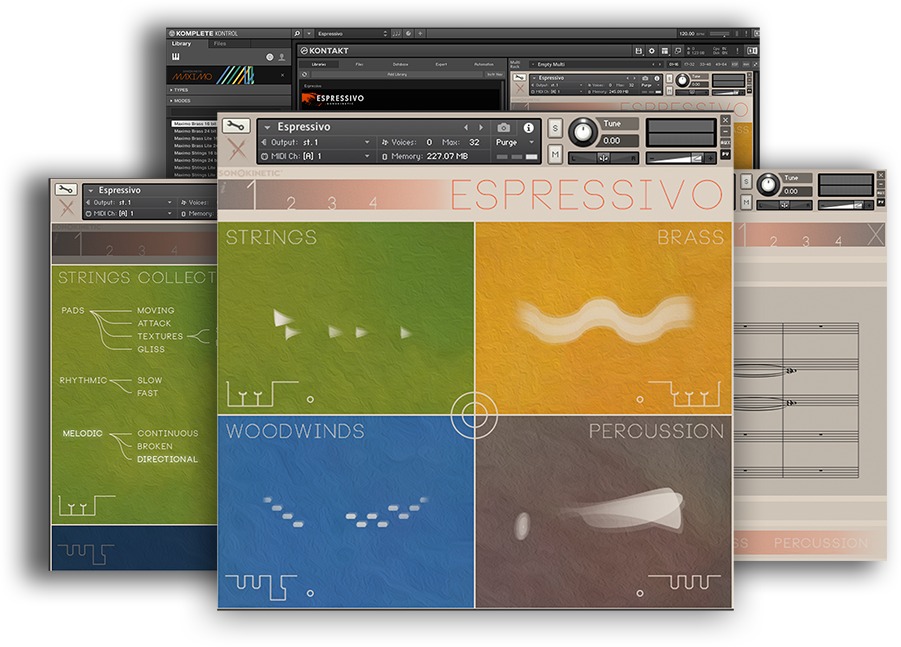
Task: Click the center target circle icon
Action: (474, 414)
